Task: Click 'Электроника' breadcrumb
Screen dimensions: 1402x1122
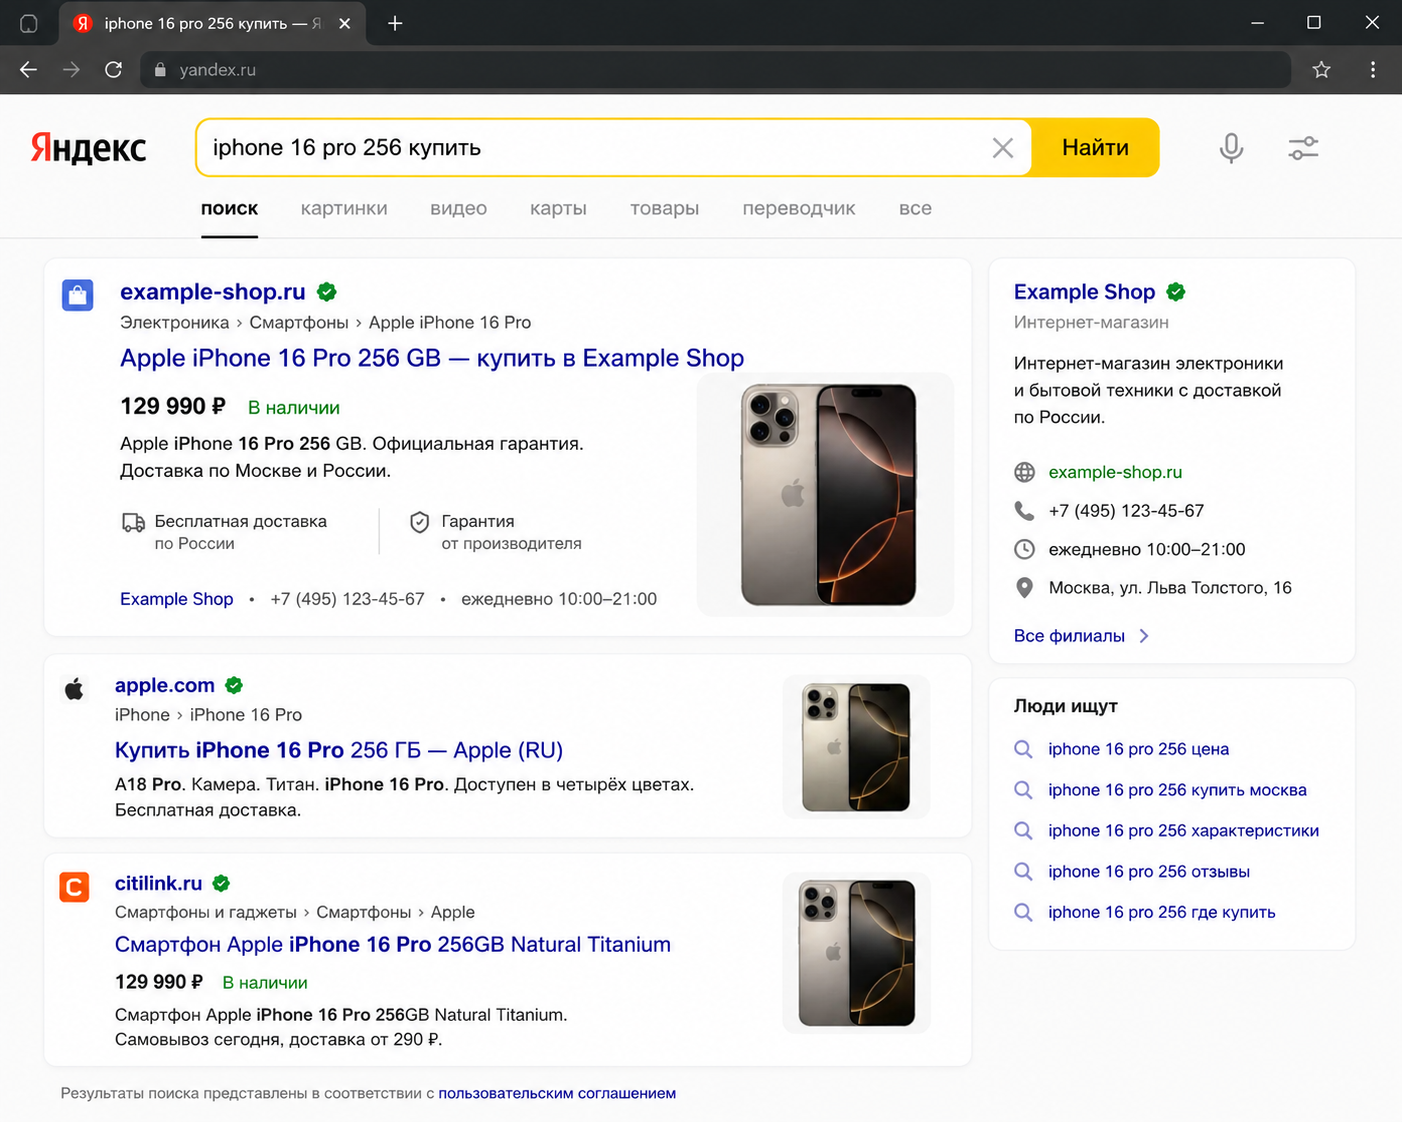Action: coord(174,323)
